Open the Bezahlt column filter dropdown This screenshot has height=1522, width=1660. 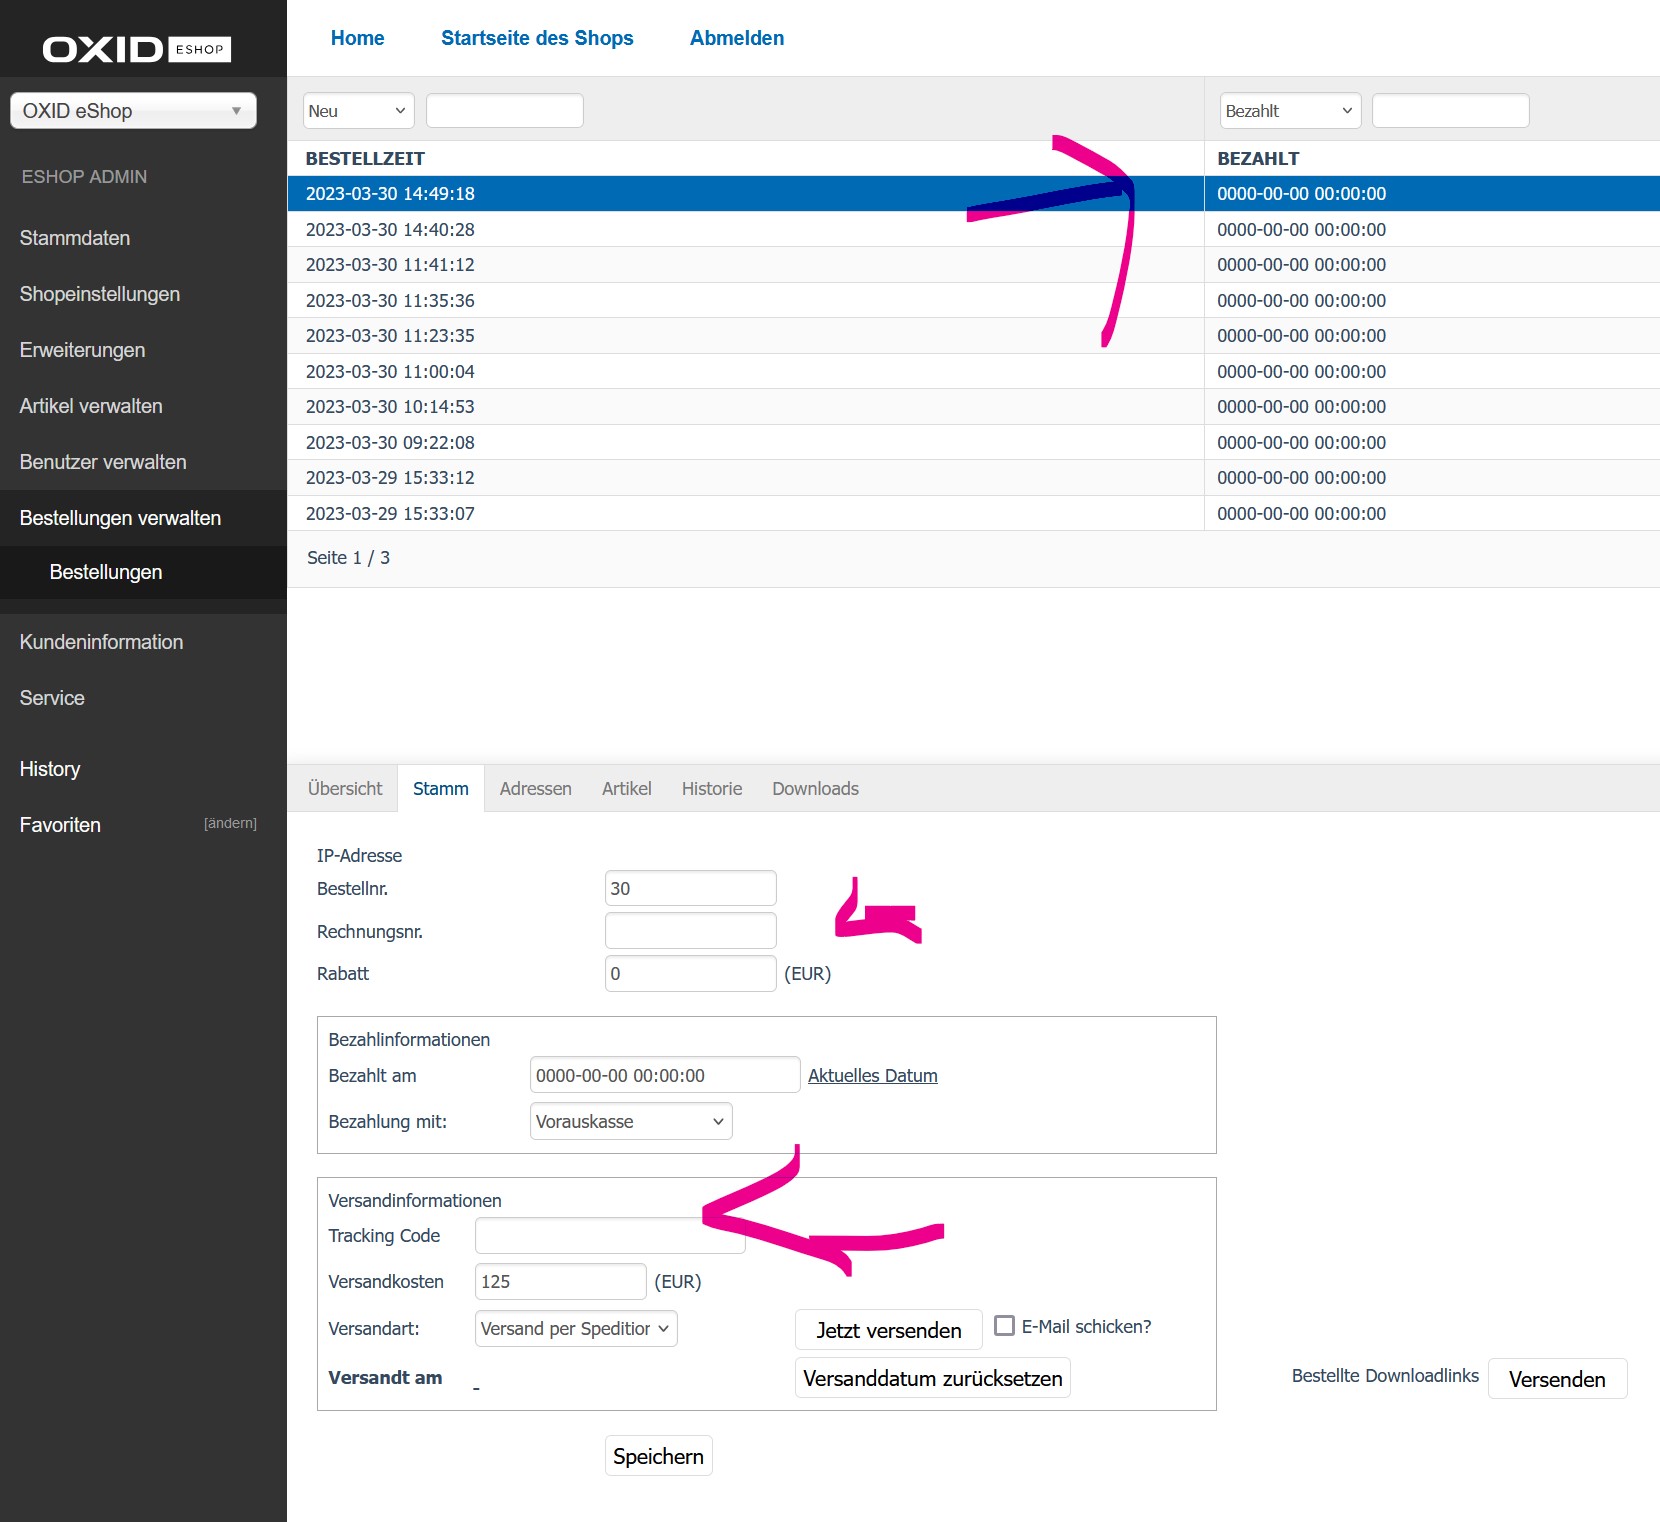[x=1289, y=111]
